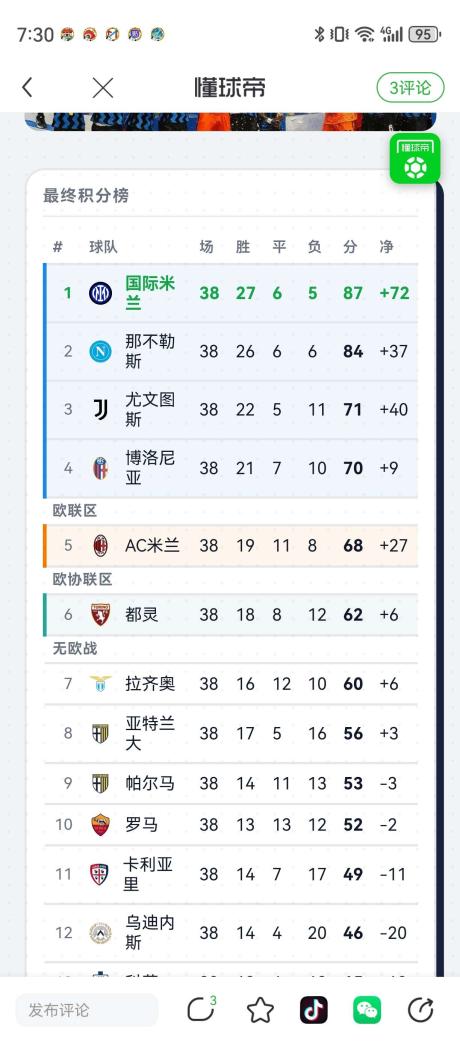Tap the 发布评论 comment input field
The width and height of the screenshot is (460, 1043).
[87, 1010]
